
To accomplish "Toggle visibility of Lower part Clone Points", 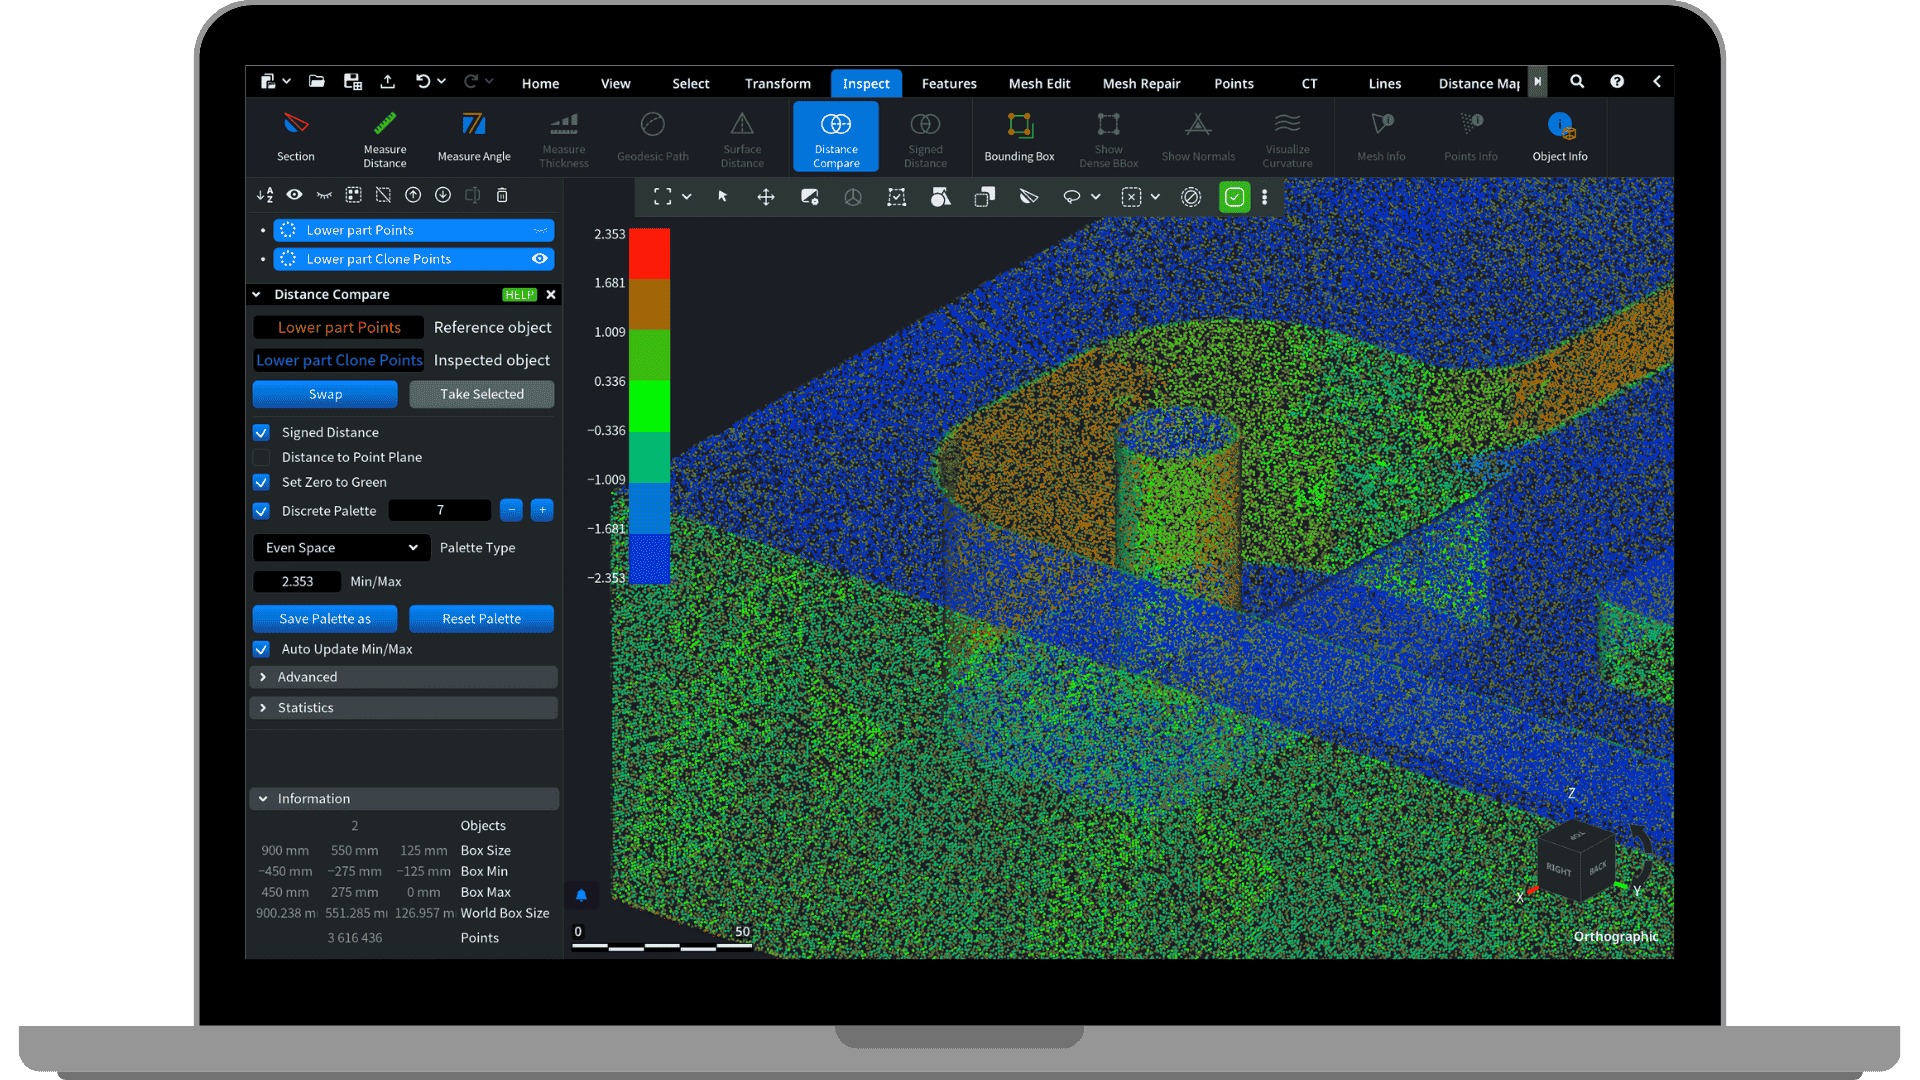I will click(x=540, y=259).
